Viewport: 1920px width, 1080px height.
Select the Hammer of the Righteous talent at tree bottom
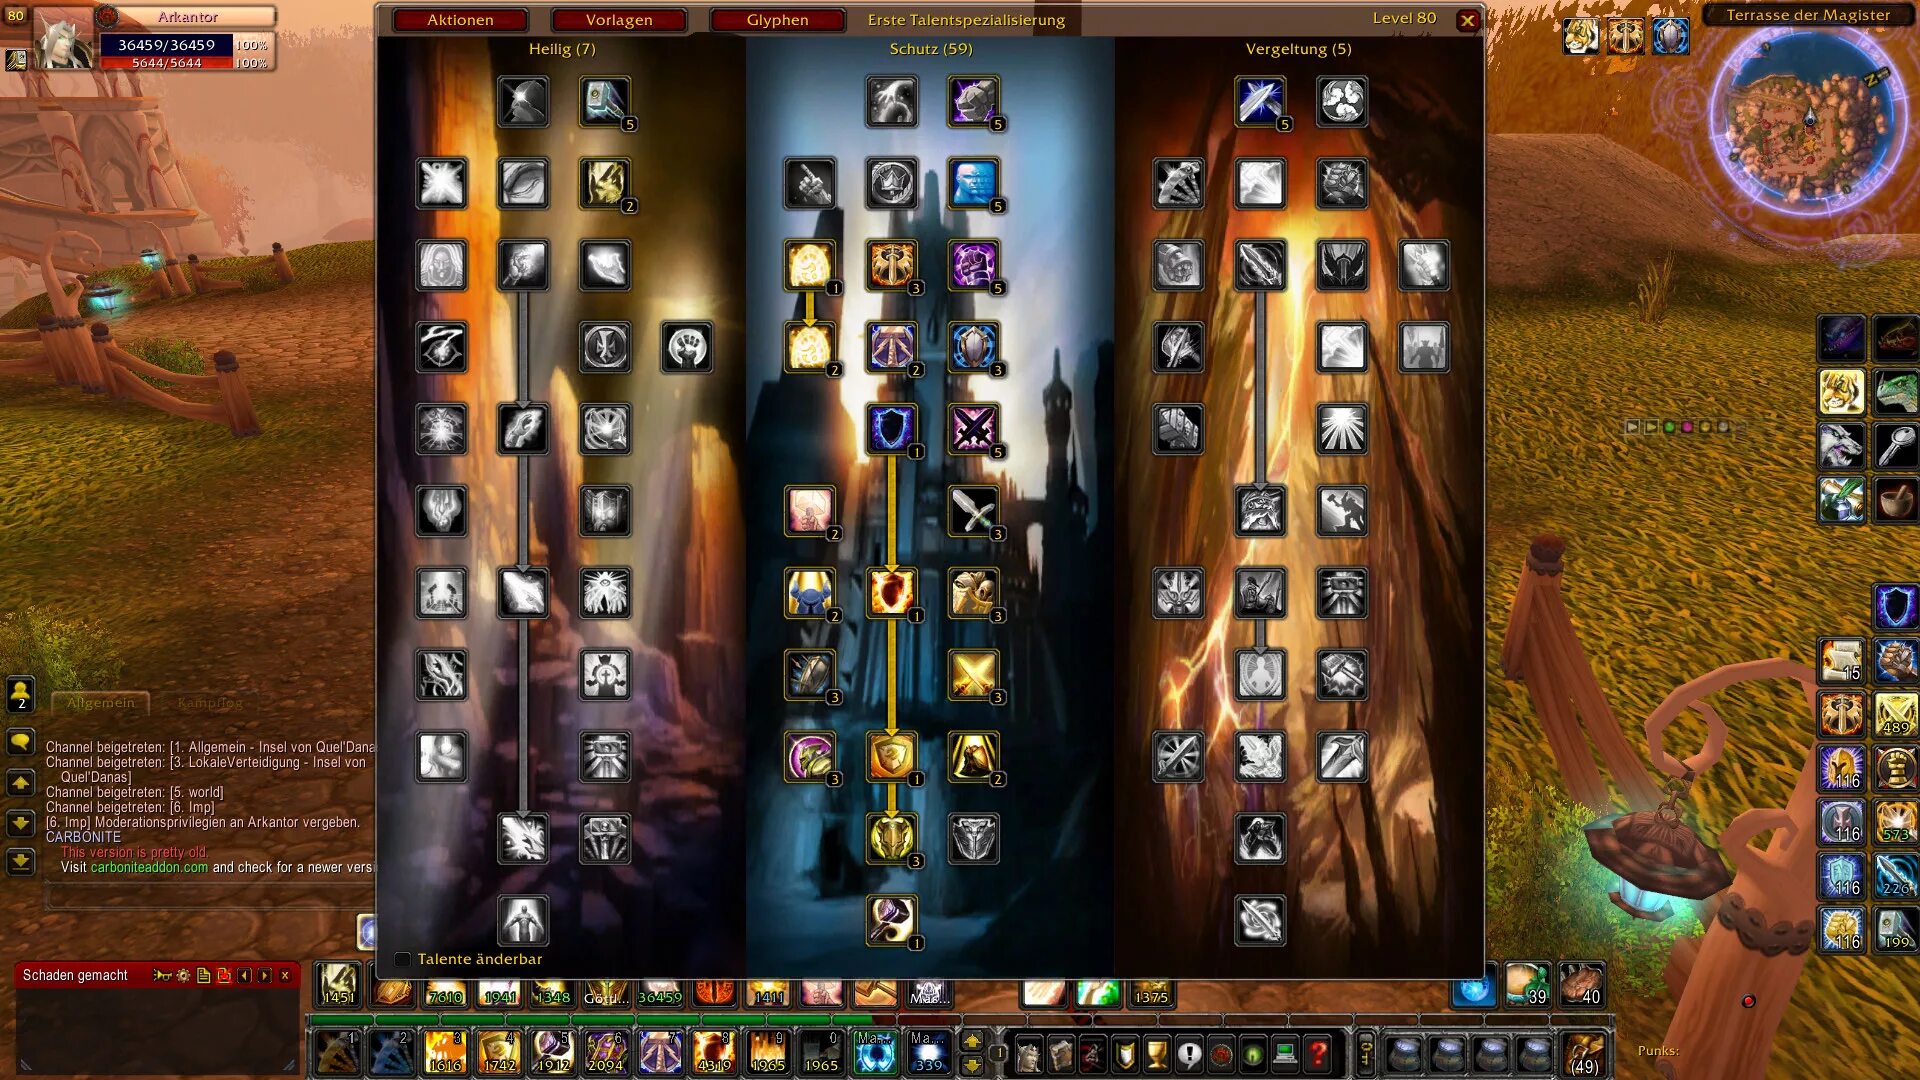pos(891,920)
